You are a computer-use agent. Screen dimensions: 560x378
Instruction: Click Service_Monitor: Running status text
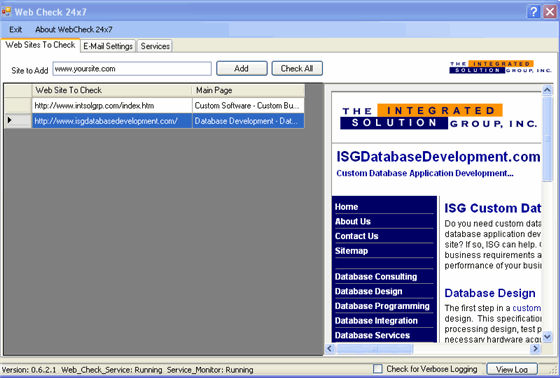tap(210, 370)
